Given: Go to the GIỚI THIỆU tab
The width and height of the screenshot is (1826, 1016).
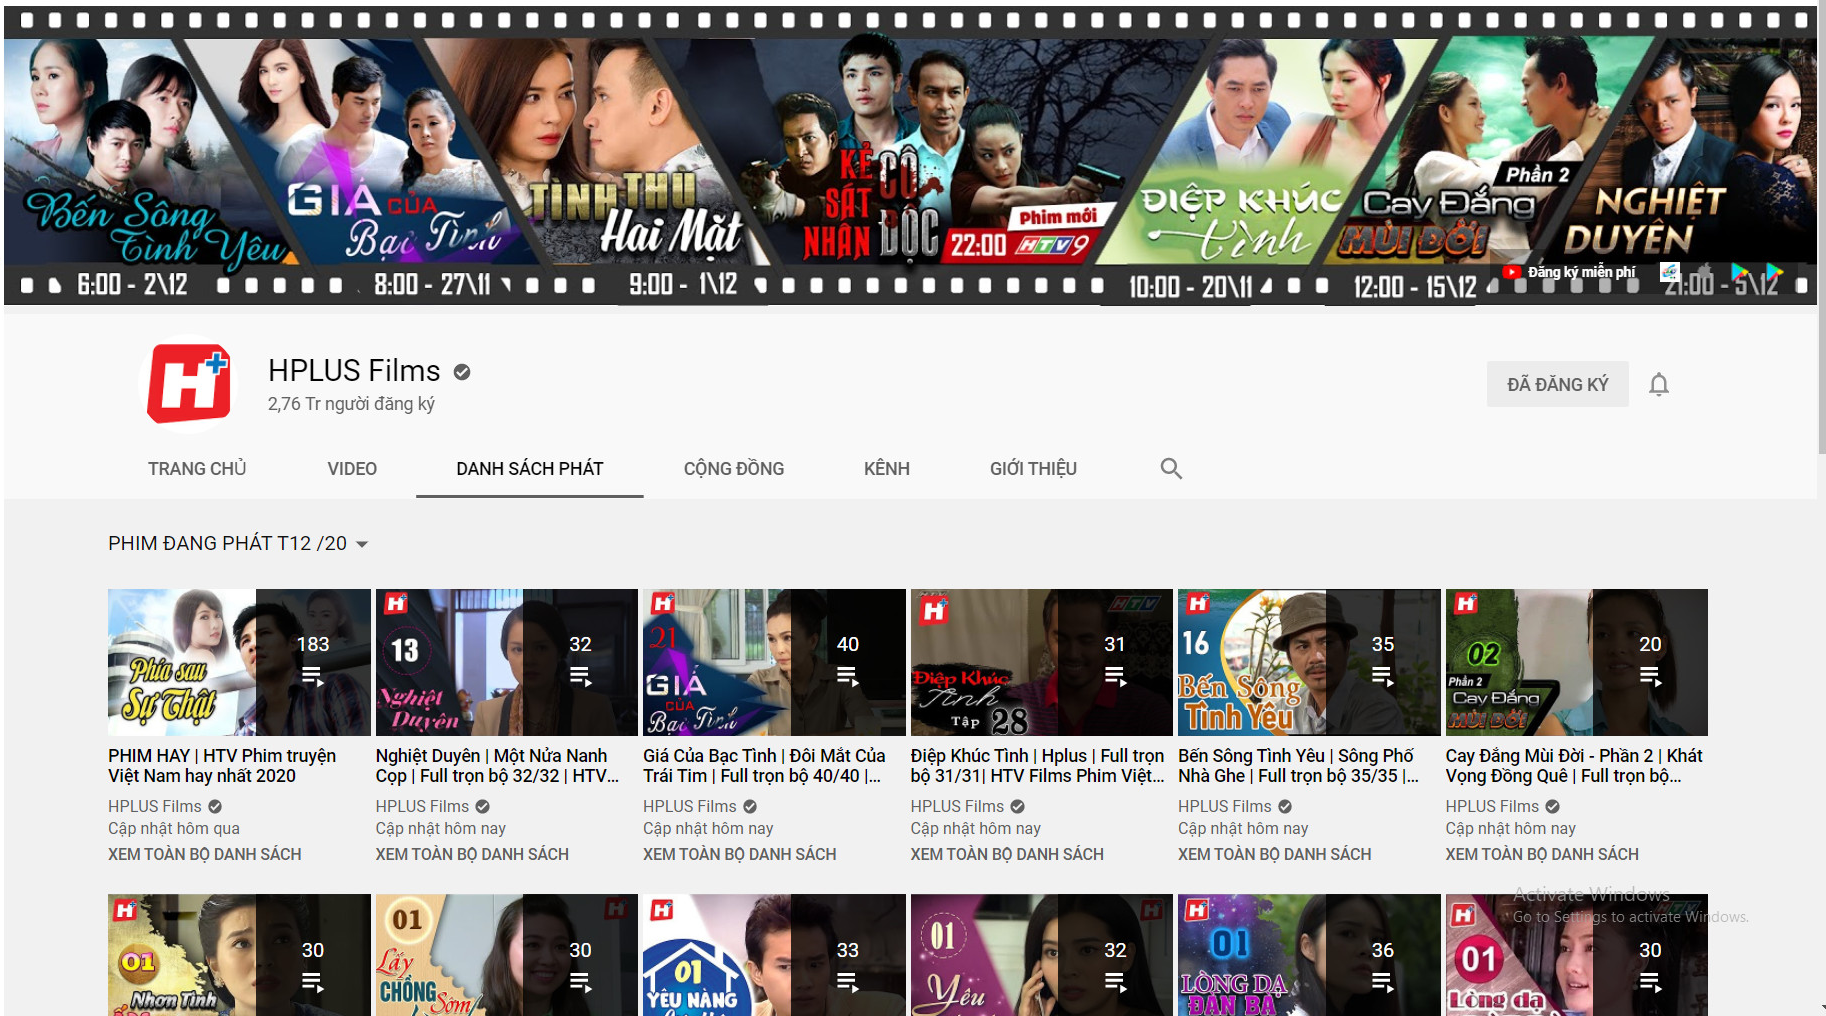Looking at the screenshot, I should pos(1033,469).
